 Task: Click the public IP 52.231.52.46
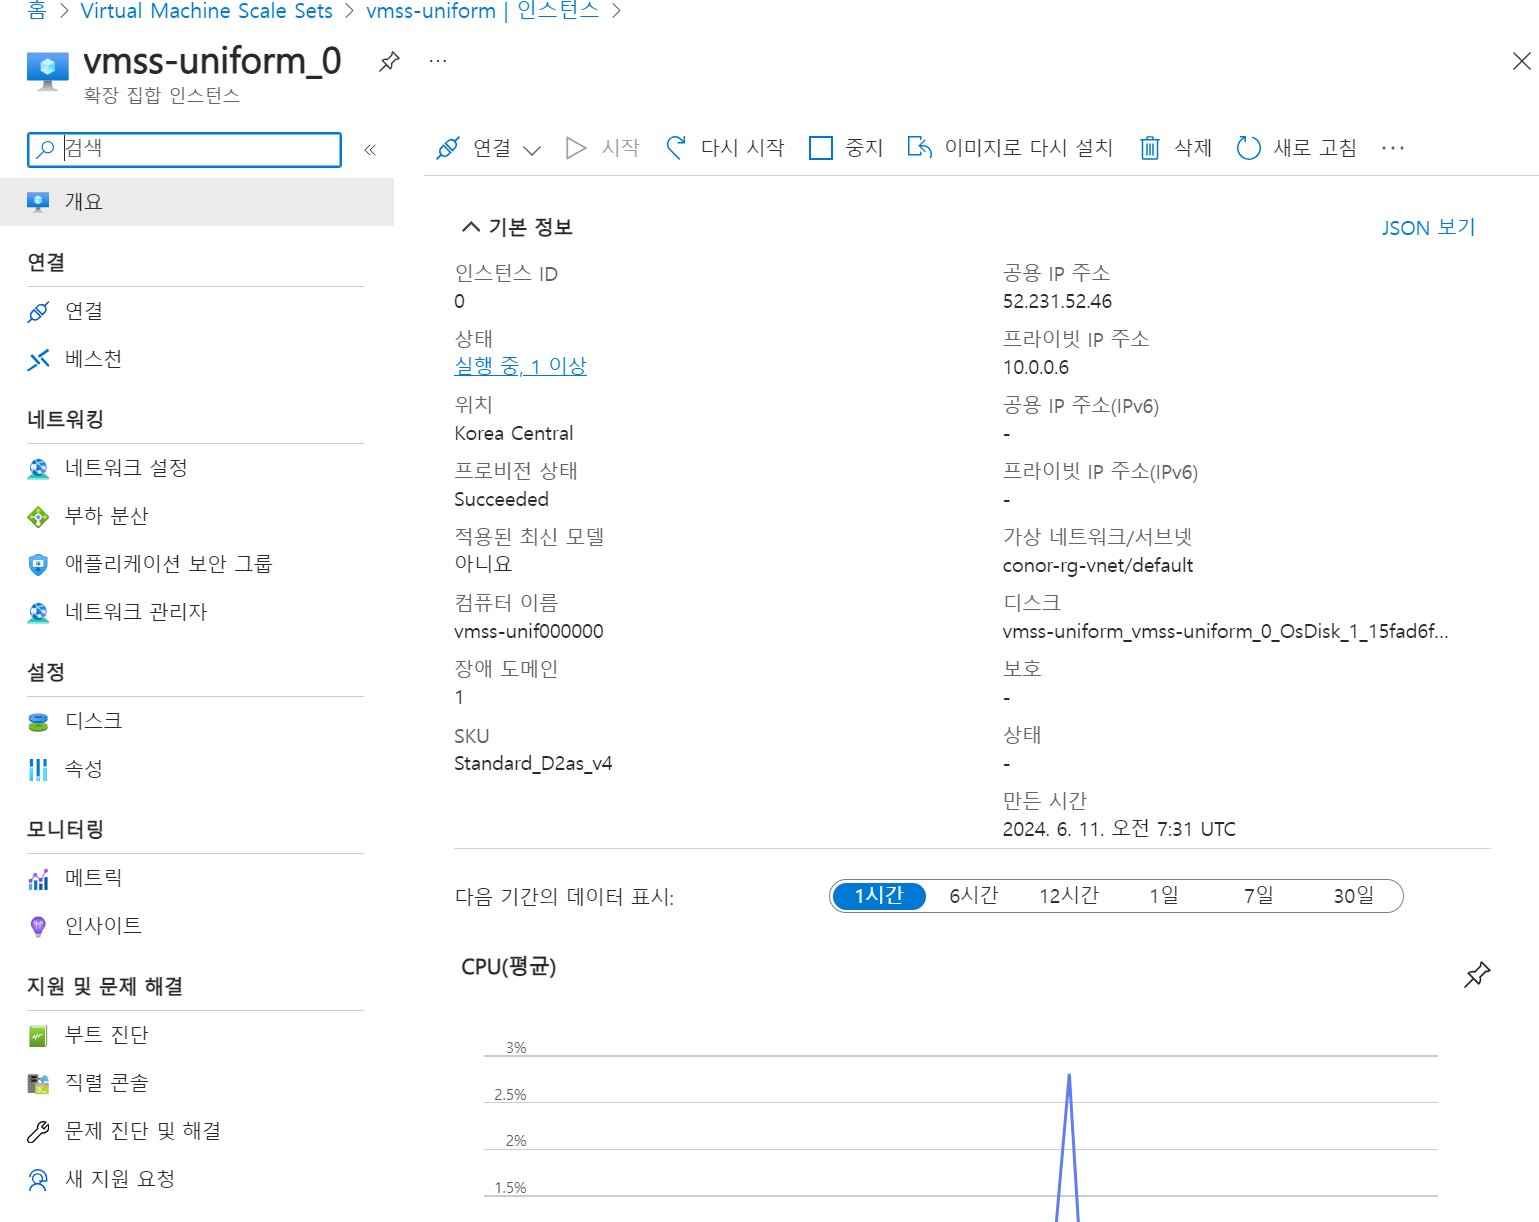click(1057, 301)
